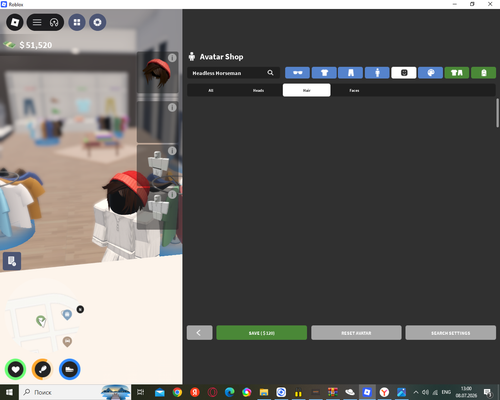Switch input language via ENG indicator
Image resolution: width=500 pixels, height=400 pixels.
[x=446, y=392]
